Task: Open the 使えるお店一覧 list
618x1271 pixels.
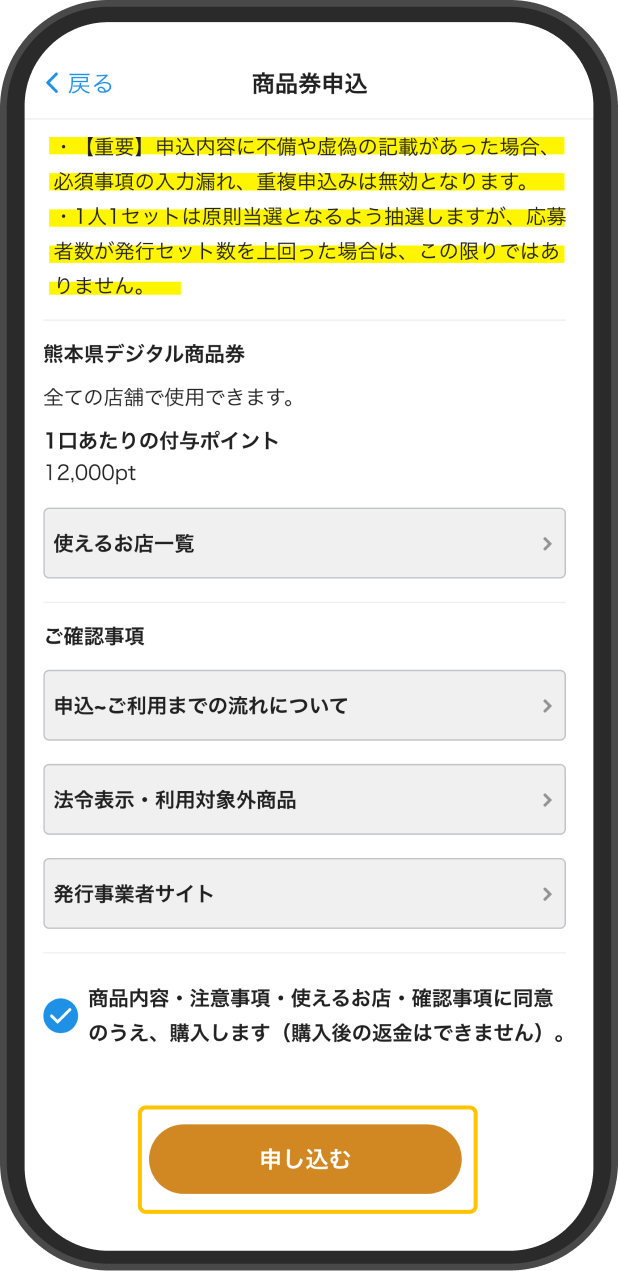Action: (305, 543)
